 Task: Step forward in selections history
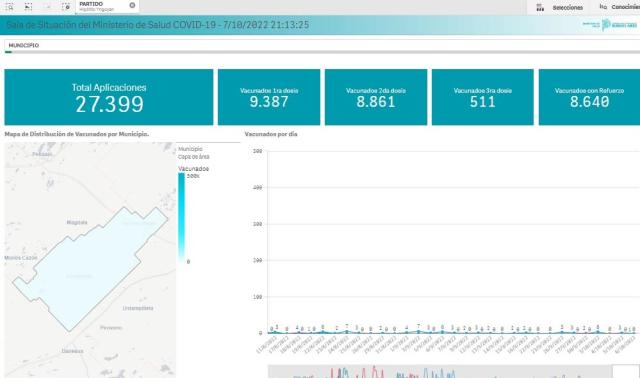click(47, 7)
